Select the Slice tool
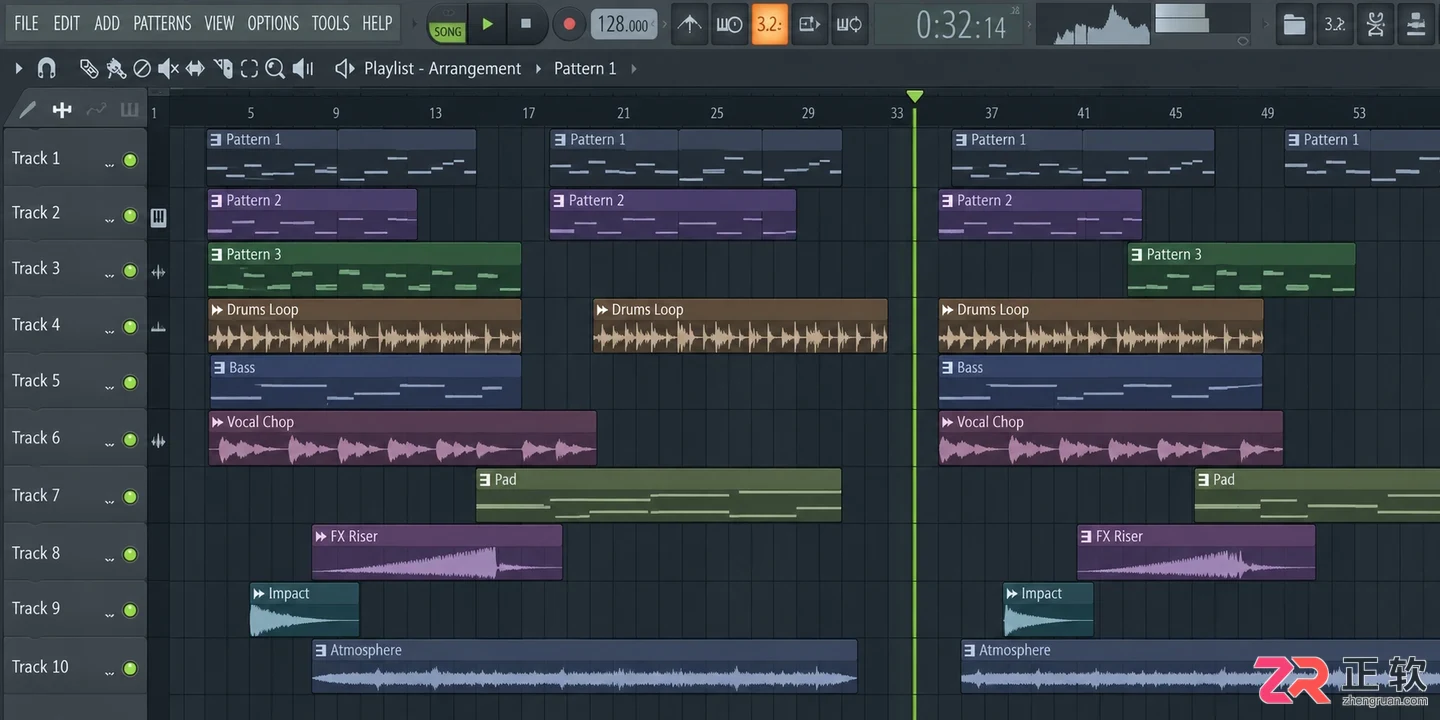Viewport: 1440px width, 720px height. coord(223,68)
